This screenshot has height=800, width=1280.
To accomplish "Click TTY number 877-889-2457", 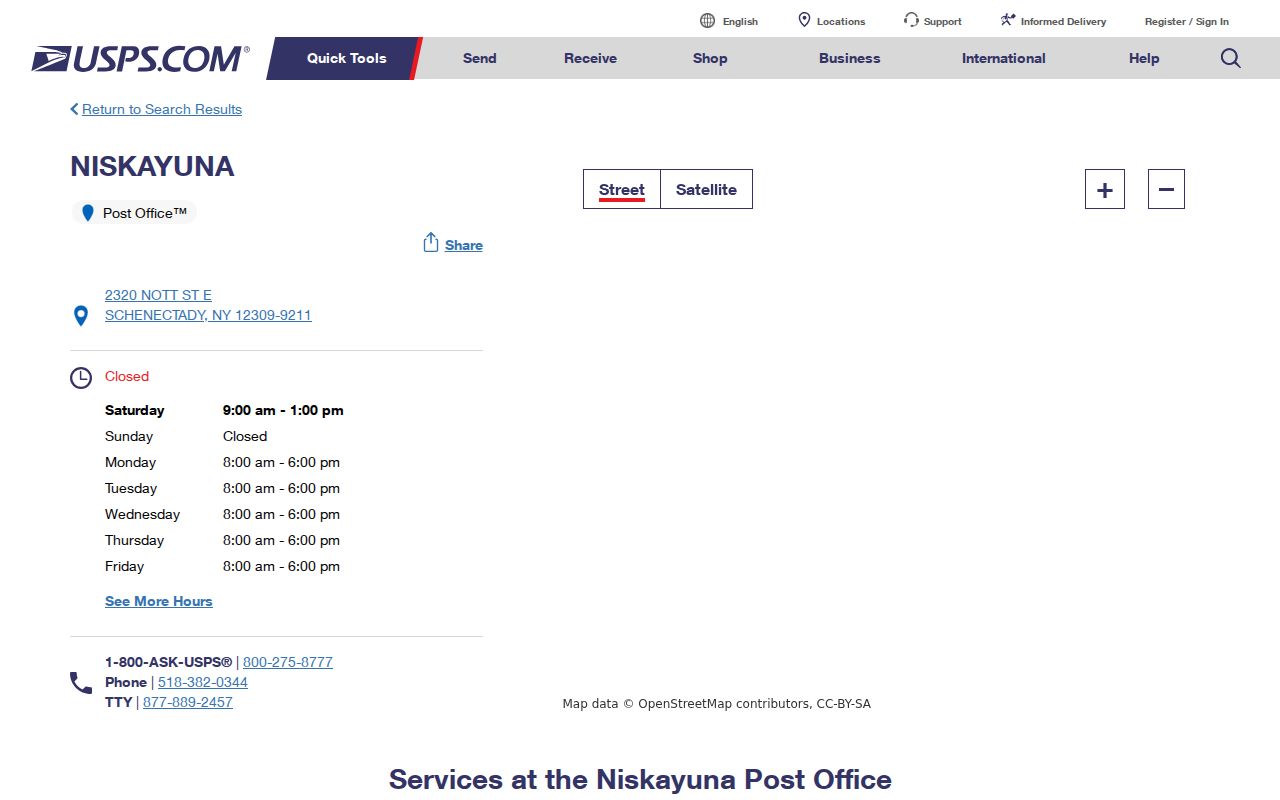I will pyautogui.click(x=188, y=702).
